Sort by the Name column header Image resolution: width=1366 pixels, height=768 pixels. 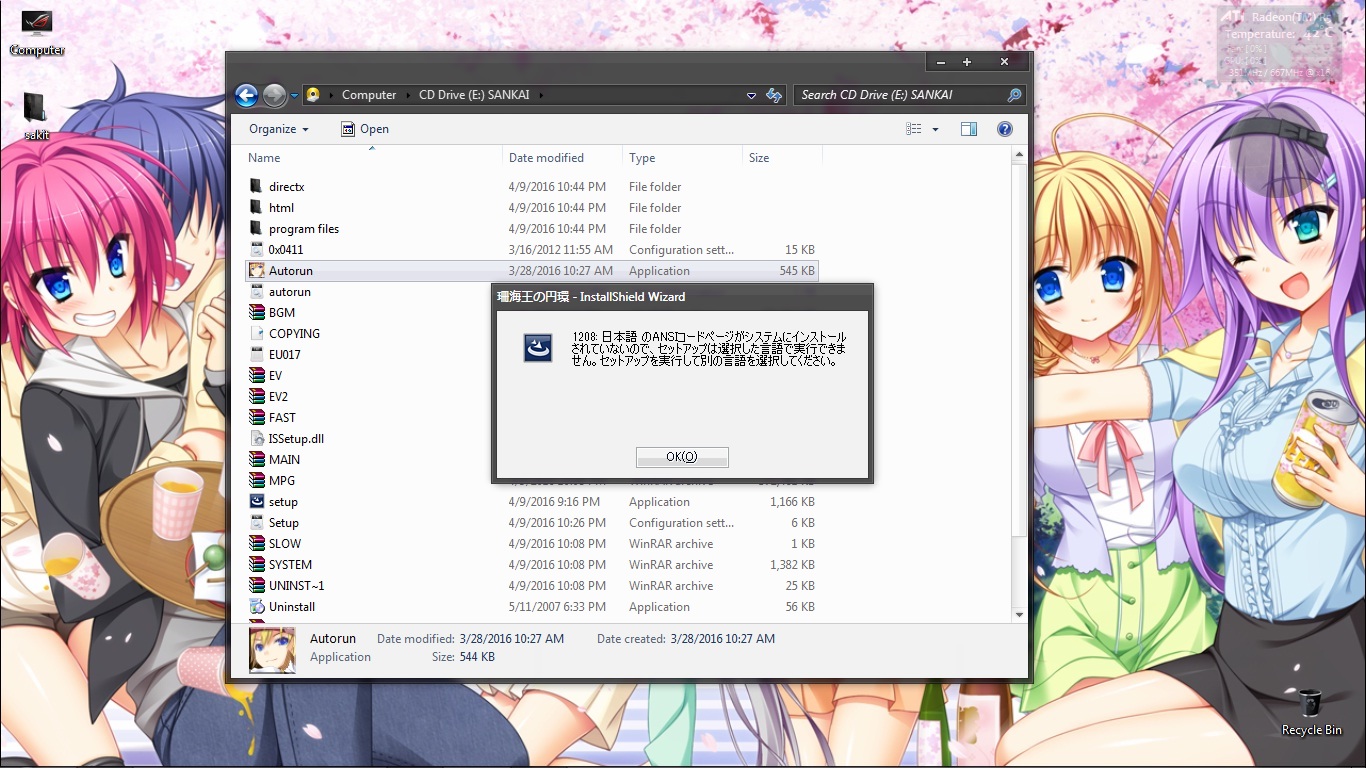374,158
